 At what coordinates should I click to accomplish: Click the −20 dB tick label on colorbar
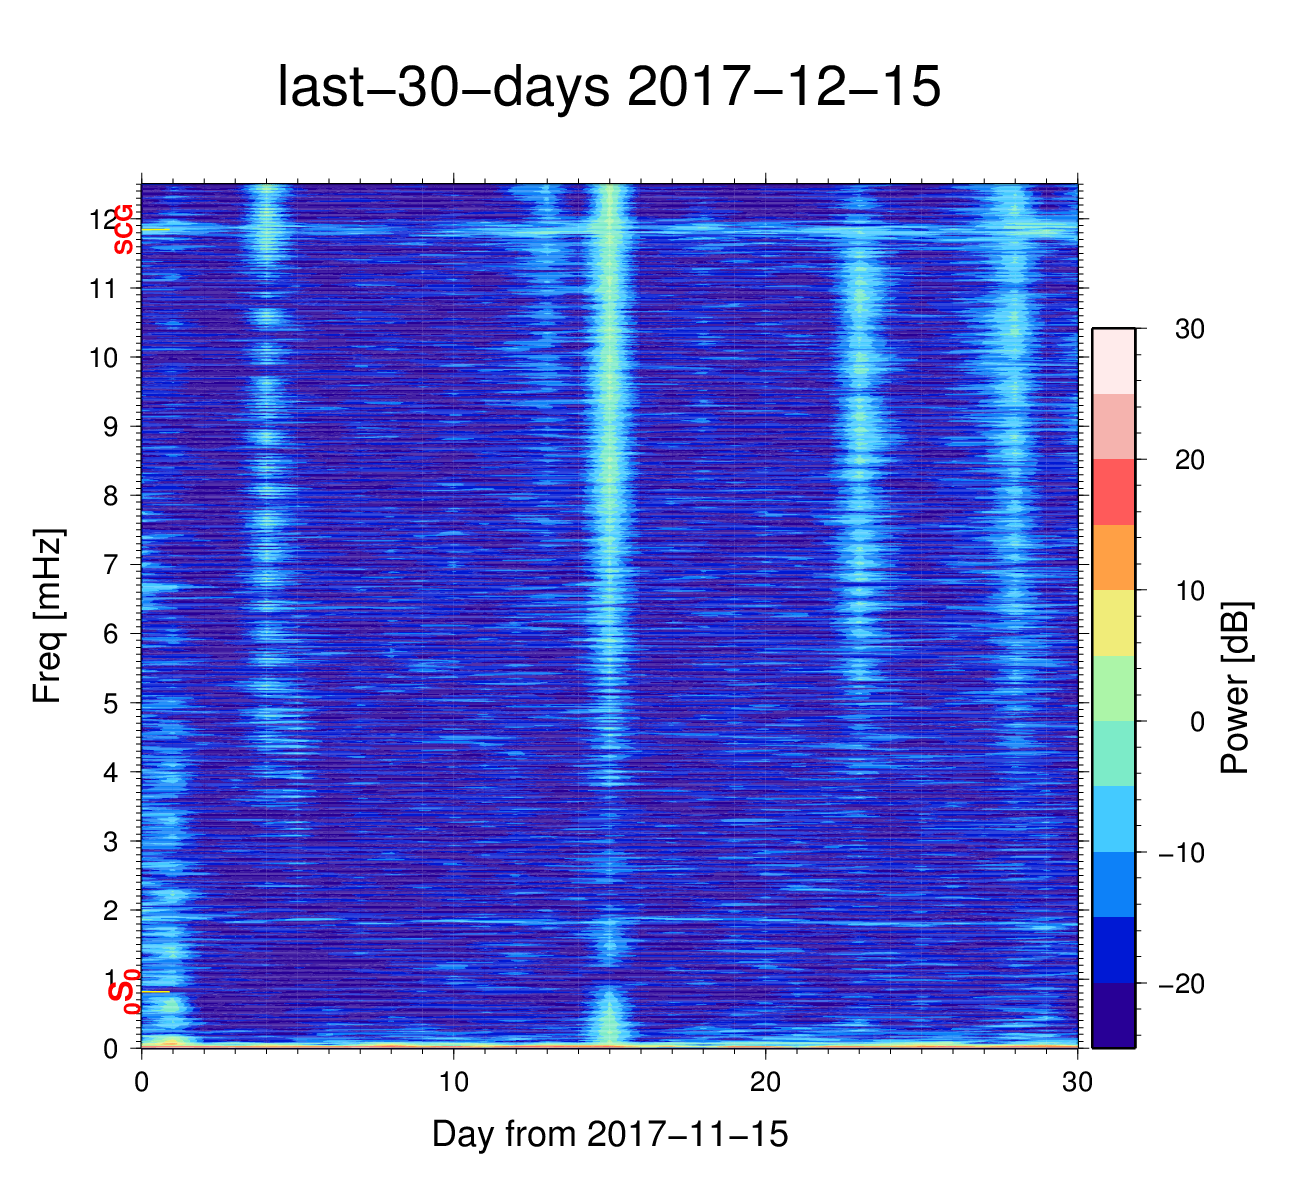tap(1181, 985)
